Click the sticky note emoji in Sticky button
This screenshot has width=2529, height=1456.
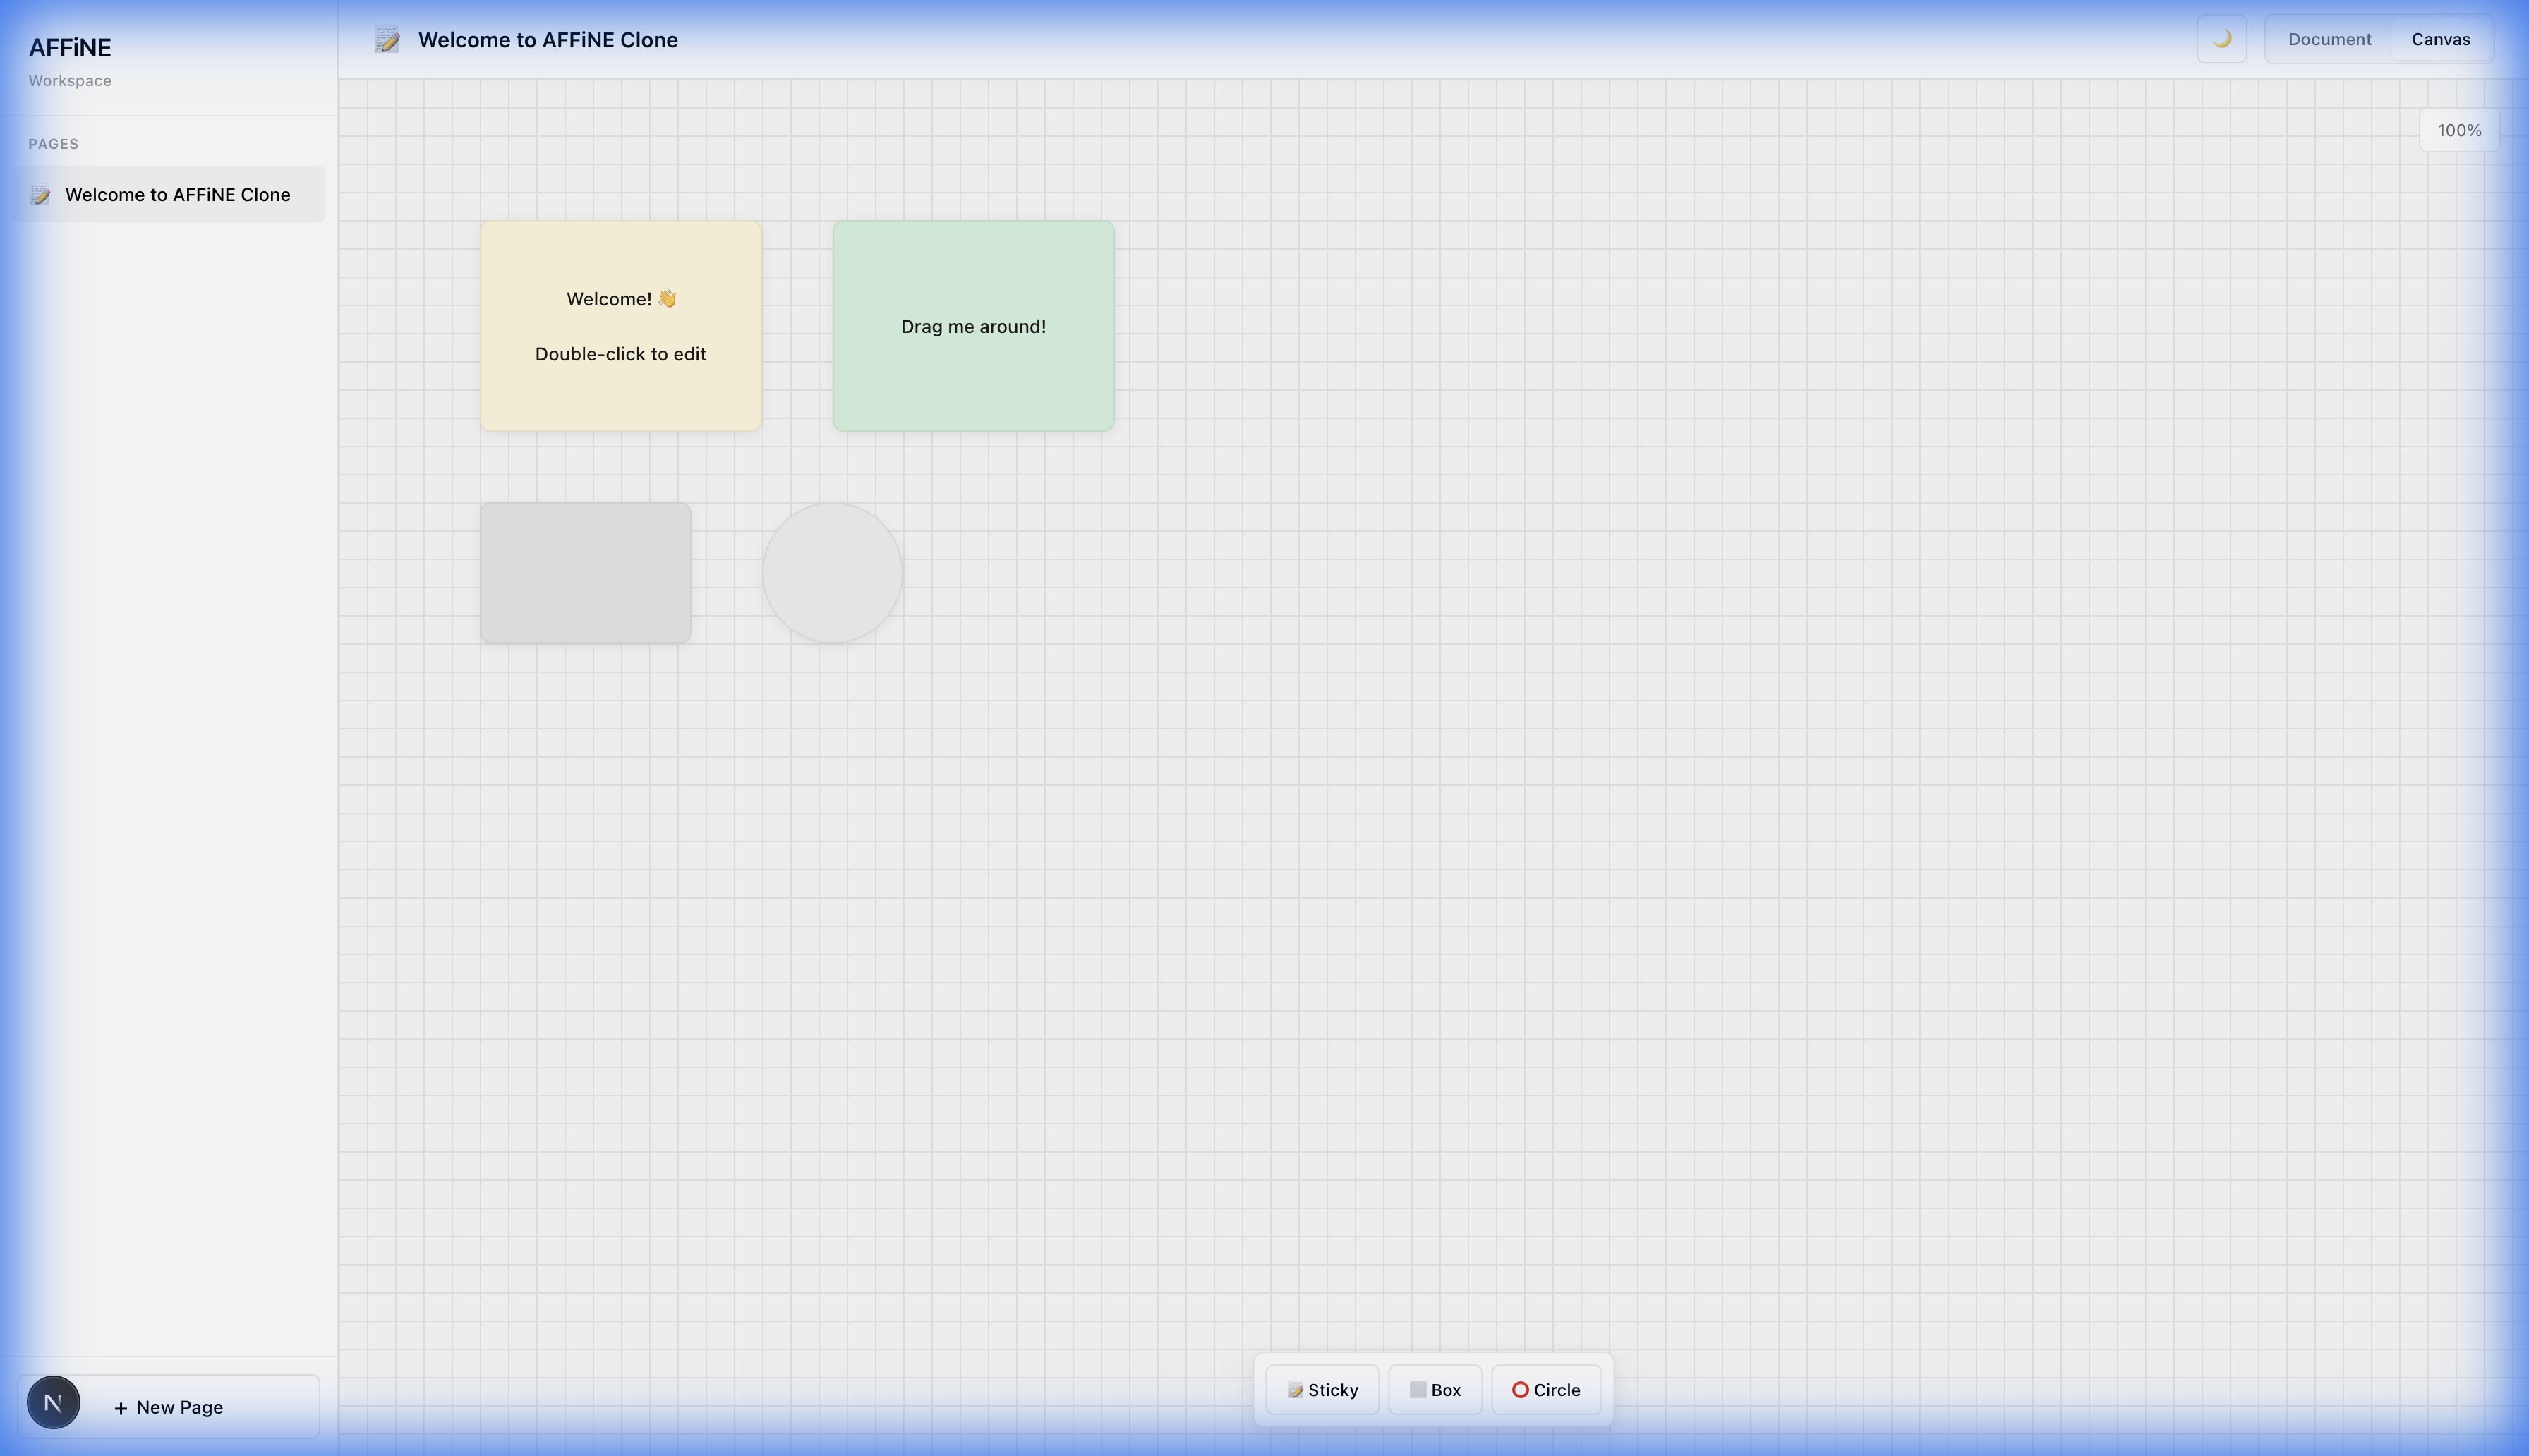[x=1295, y=1391]
